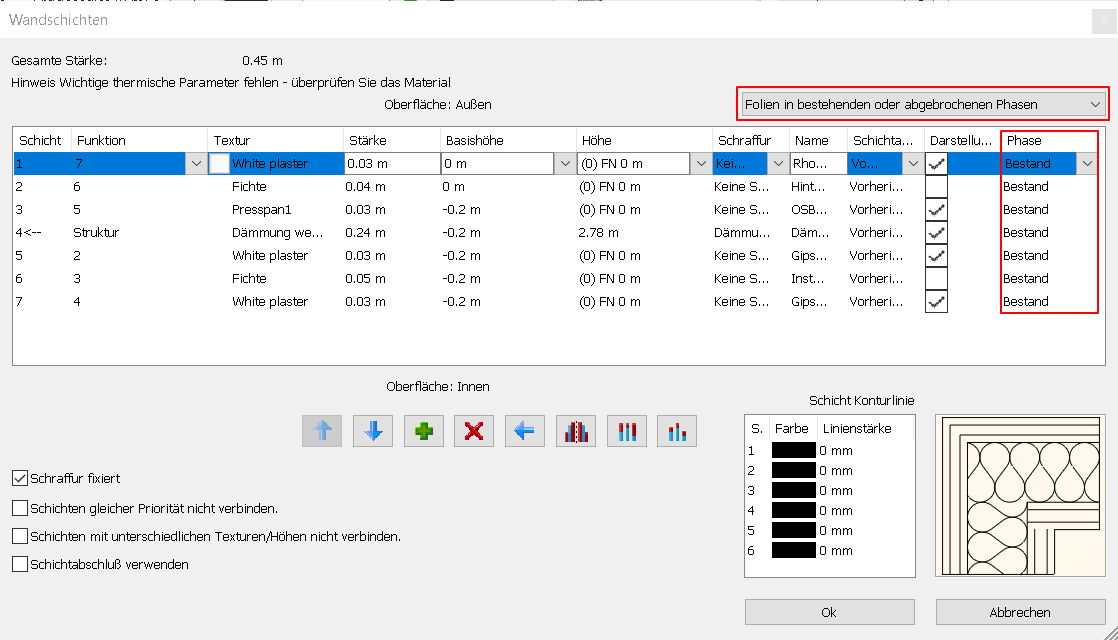Pick the Farbe swatch for contour line 6

tap(794, 550)
